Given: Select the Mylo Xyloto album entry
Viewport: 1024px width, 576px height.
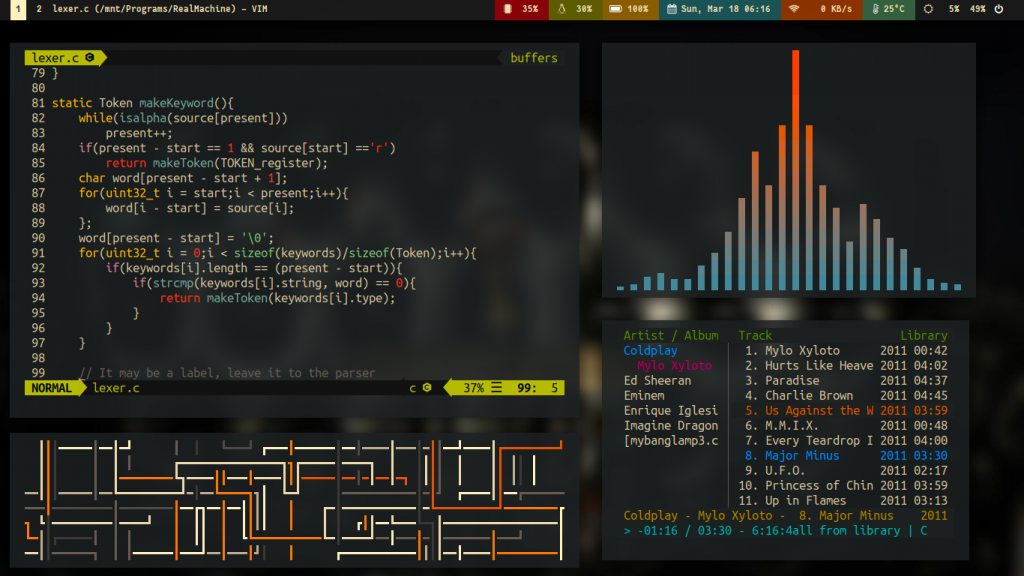Looking at the screenshot, I should [x=674, y=366].
